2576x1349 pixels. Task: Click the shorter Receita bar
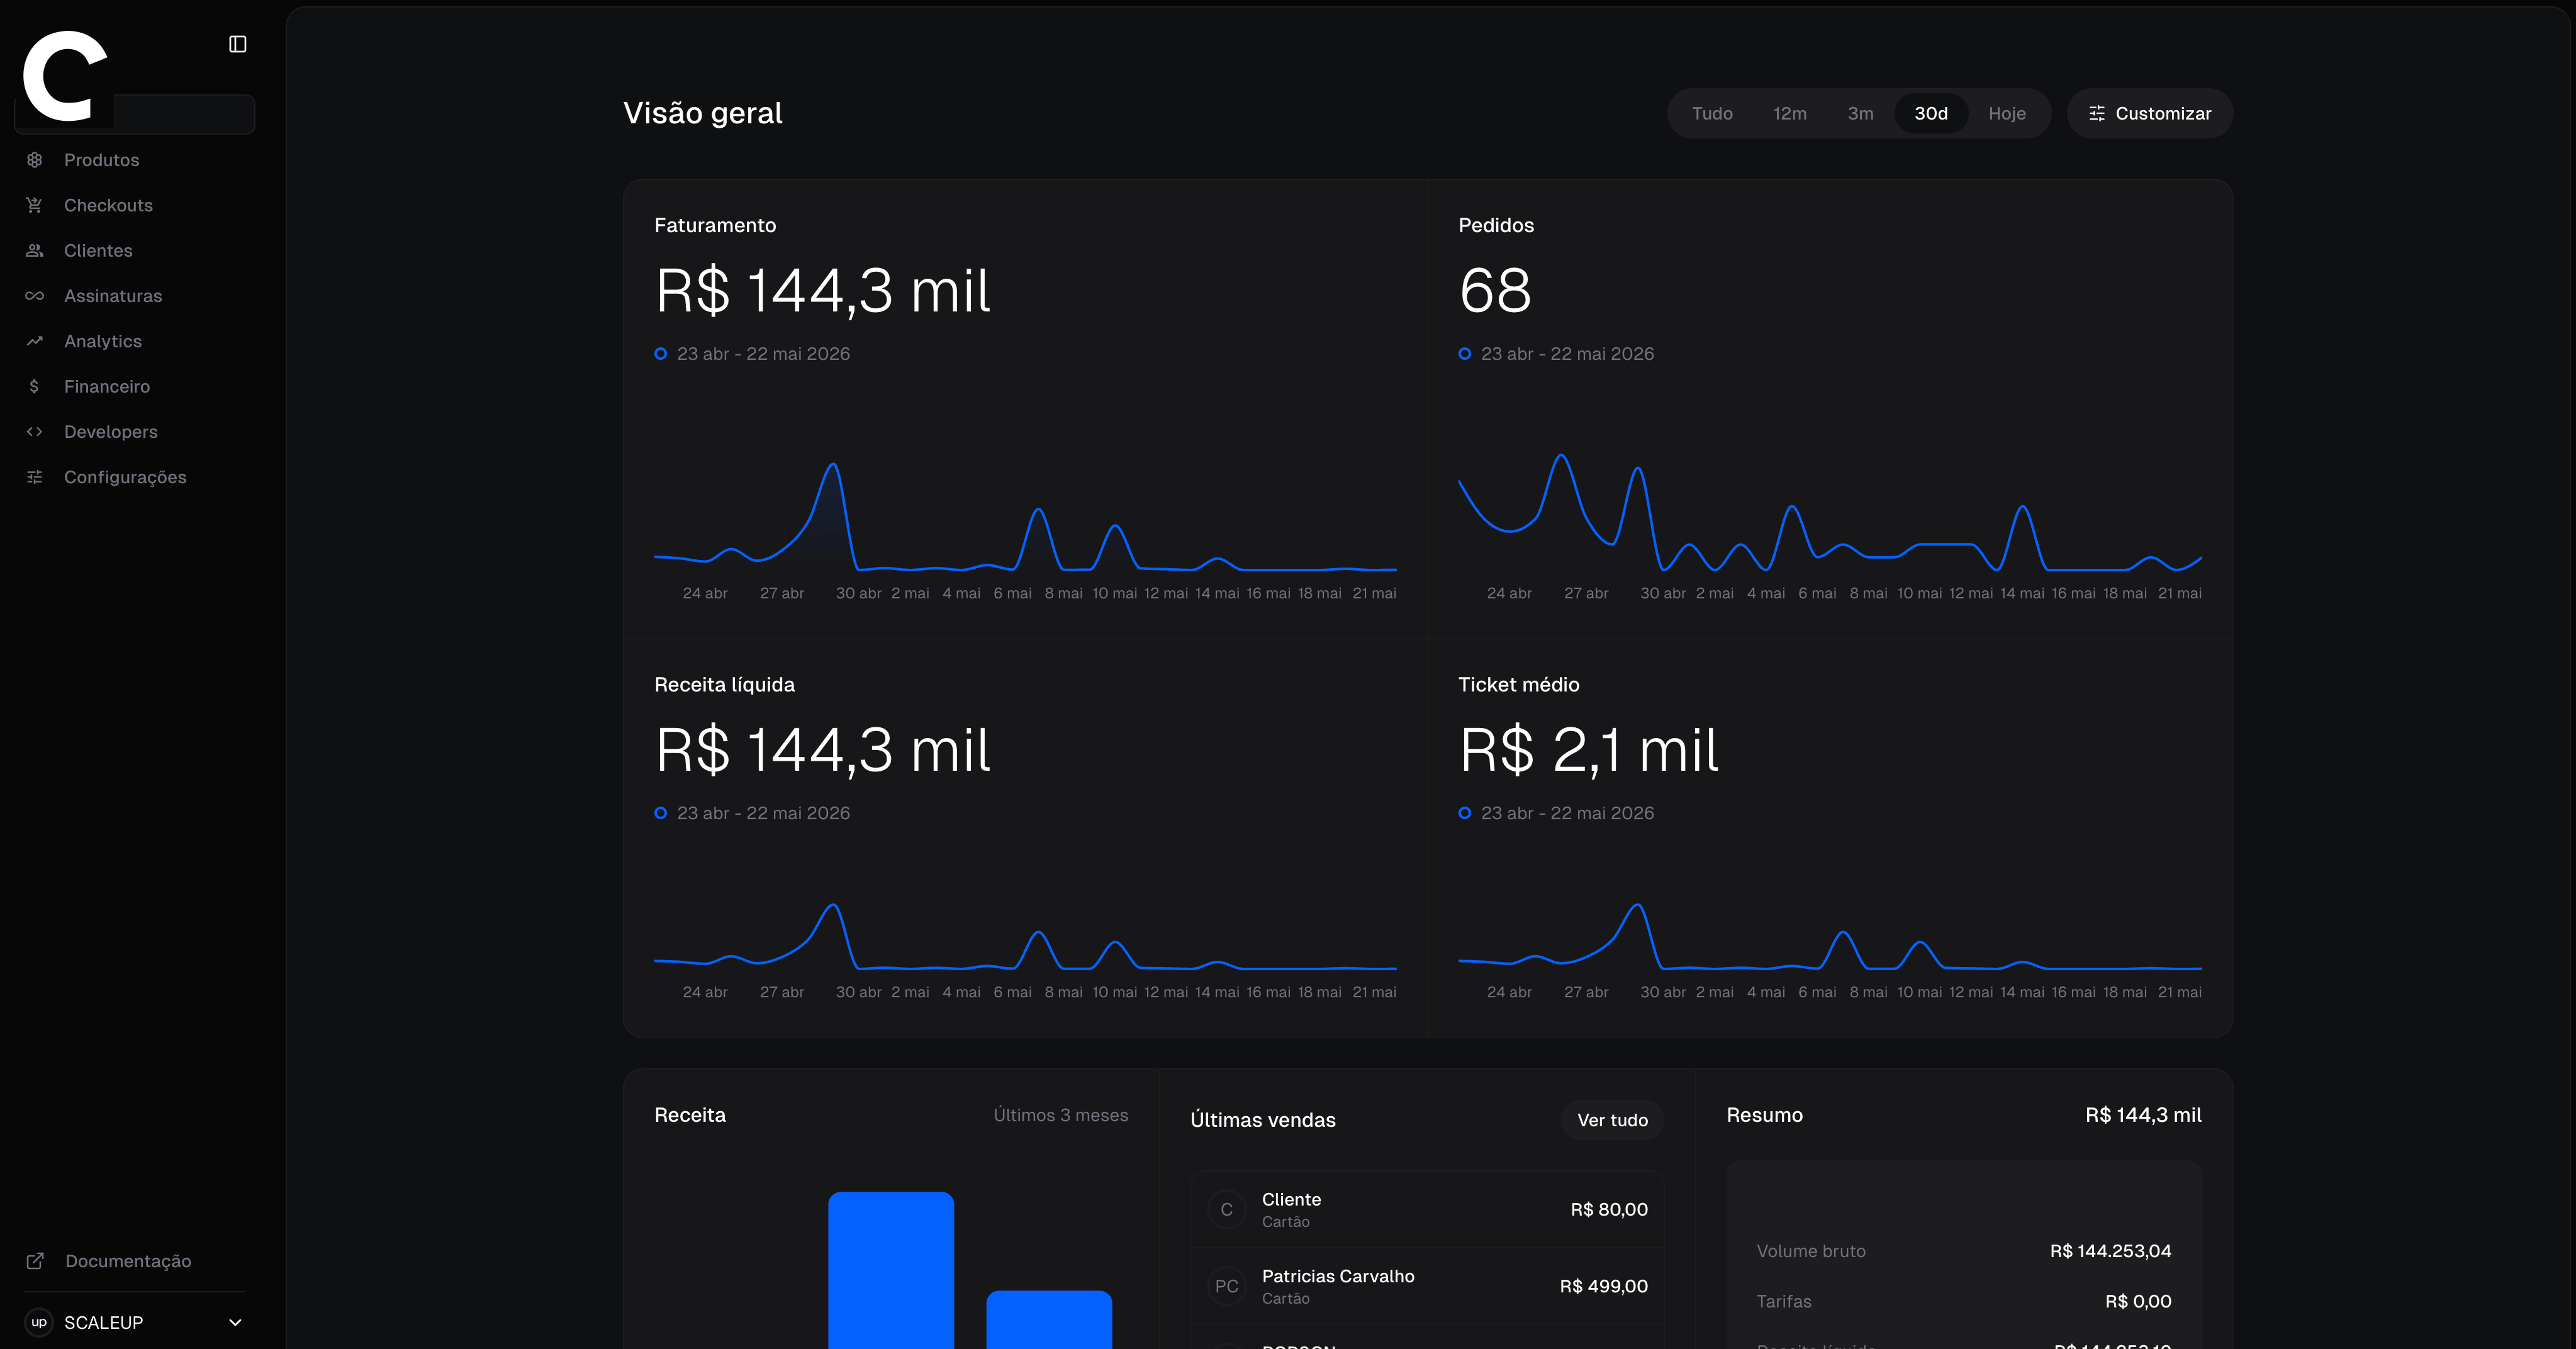point(1049,1319)
